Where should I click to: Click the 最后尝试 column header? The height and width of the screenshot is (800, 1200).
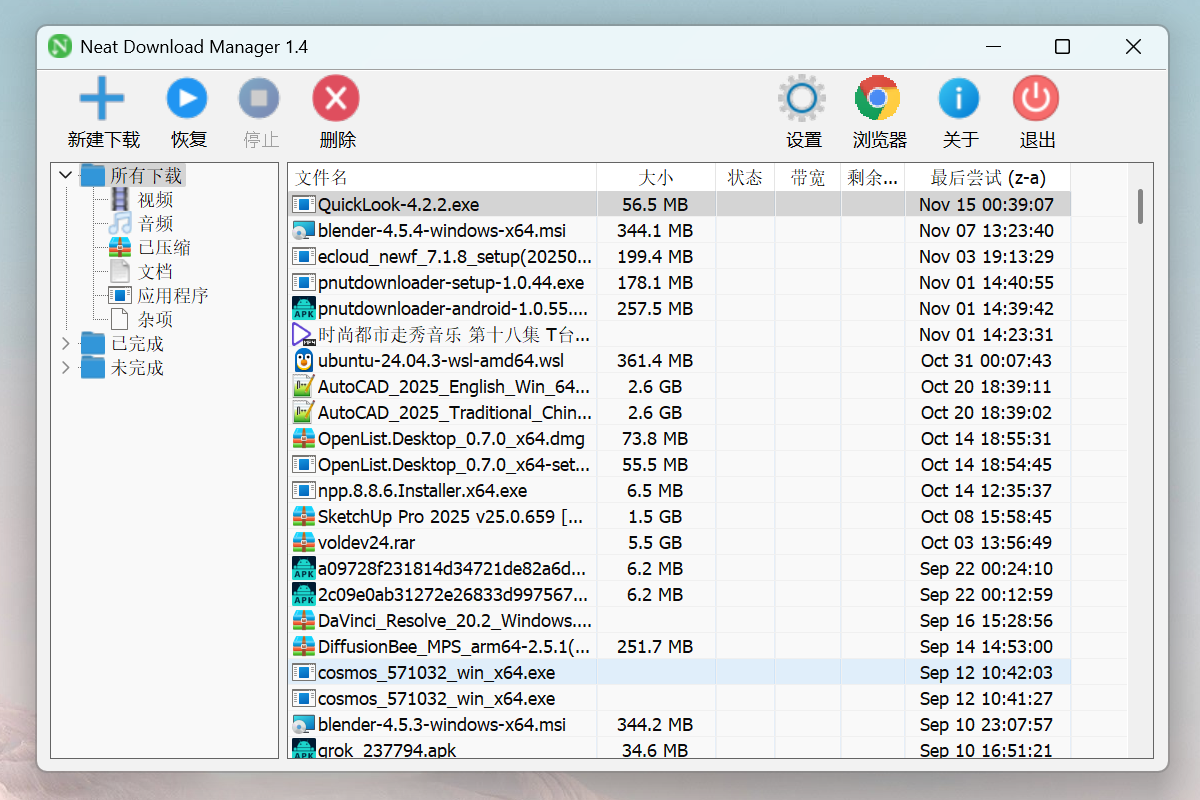(987, 178)
